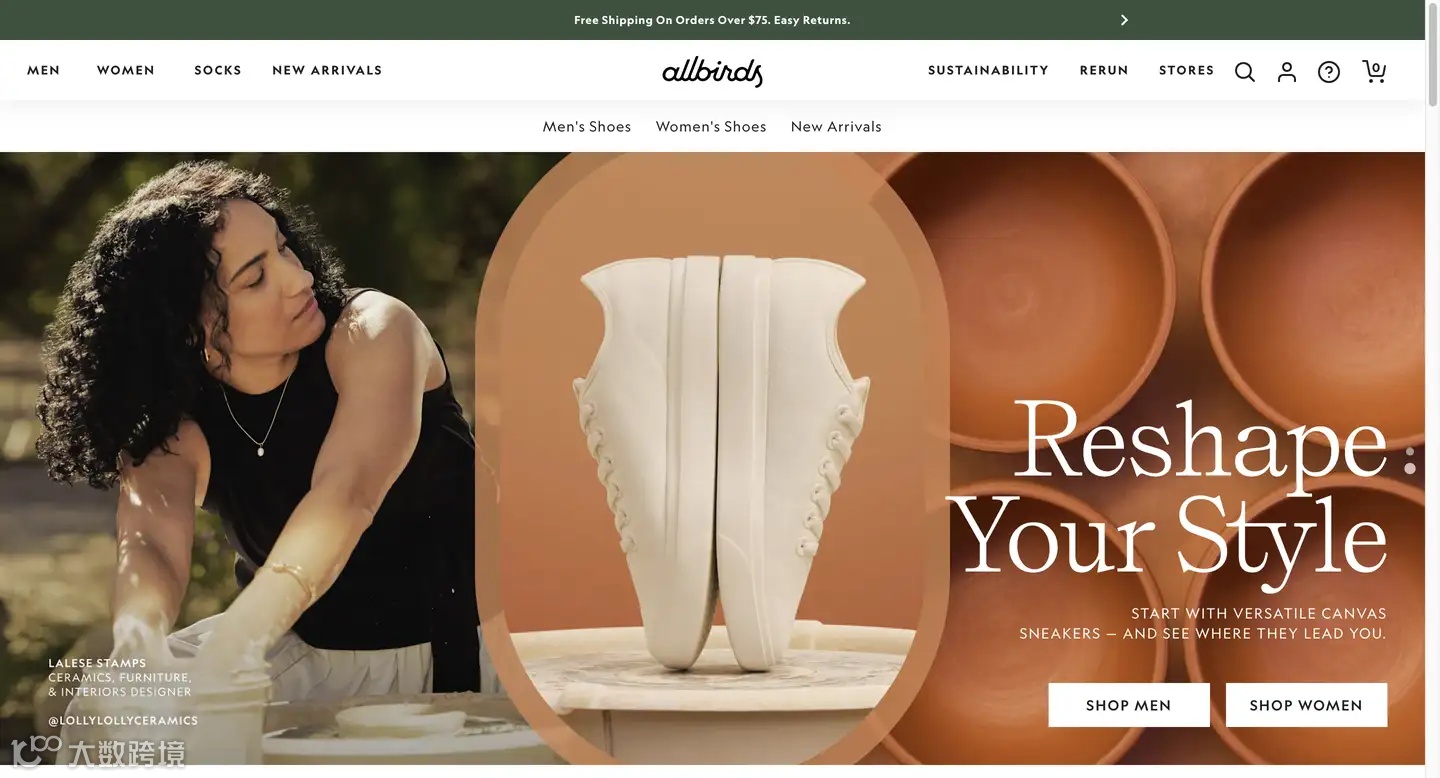Image resolution: width=1440 pixels, height=778 pixels.
Task: Select Women's Shoes in sub navigation
Action: tap(711, 127)
